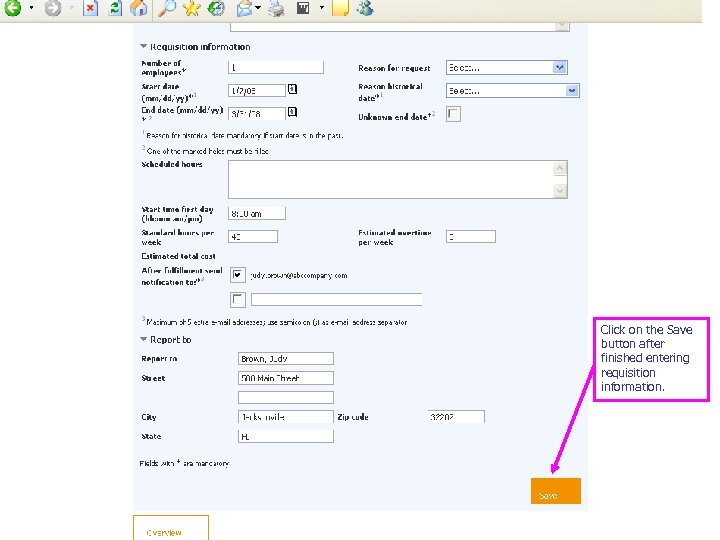Click the Start date input field
Screen dimensions: 720x540
click(257, 90)
